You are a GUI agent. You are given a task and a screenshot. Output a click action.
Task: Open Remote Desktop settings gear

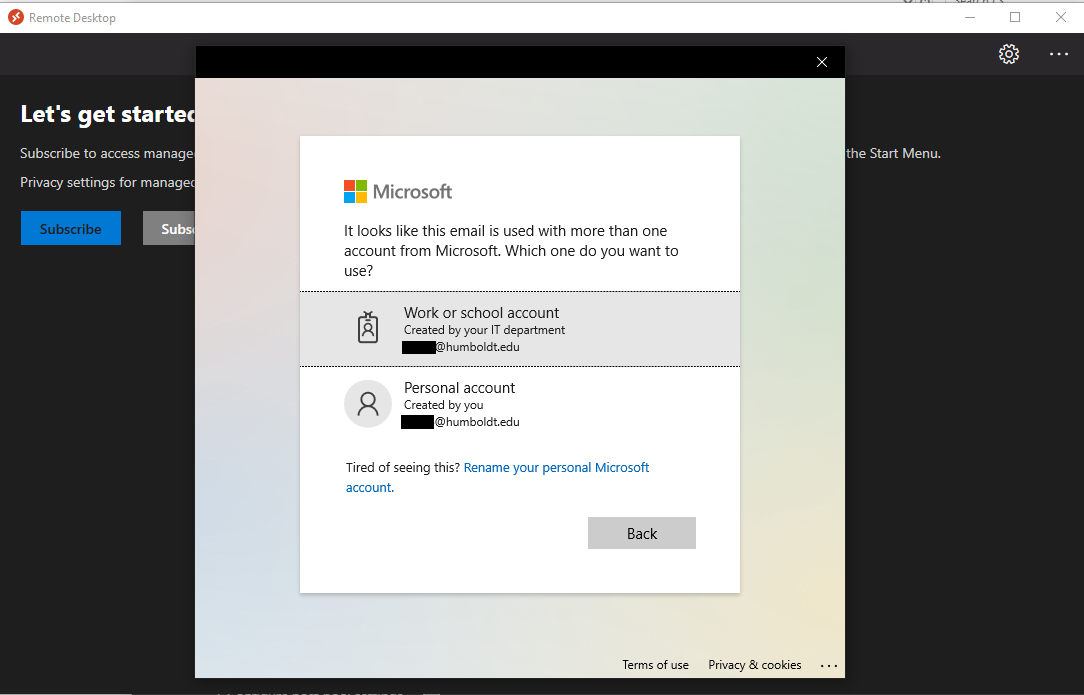coord(1009,54)
